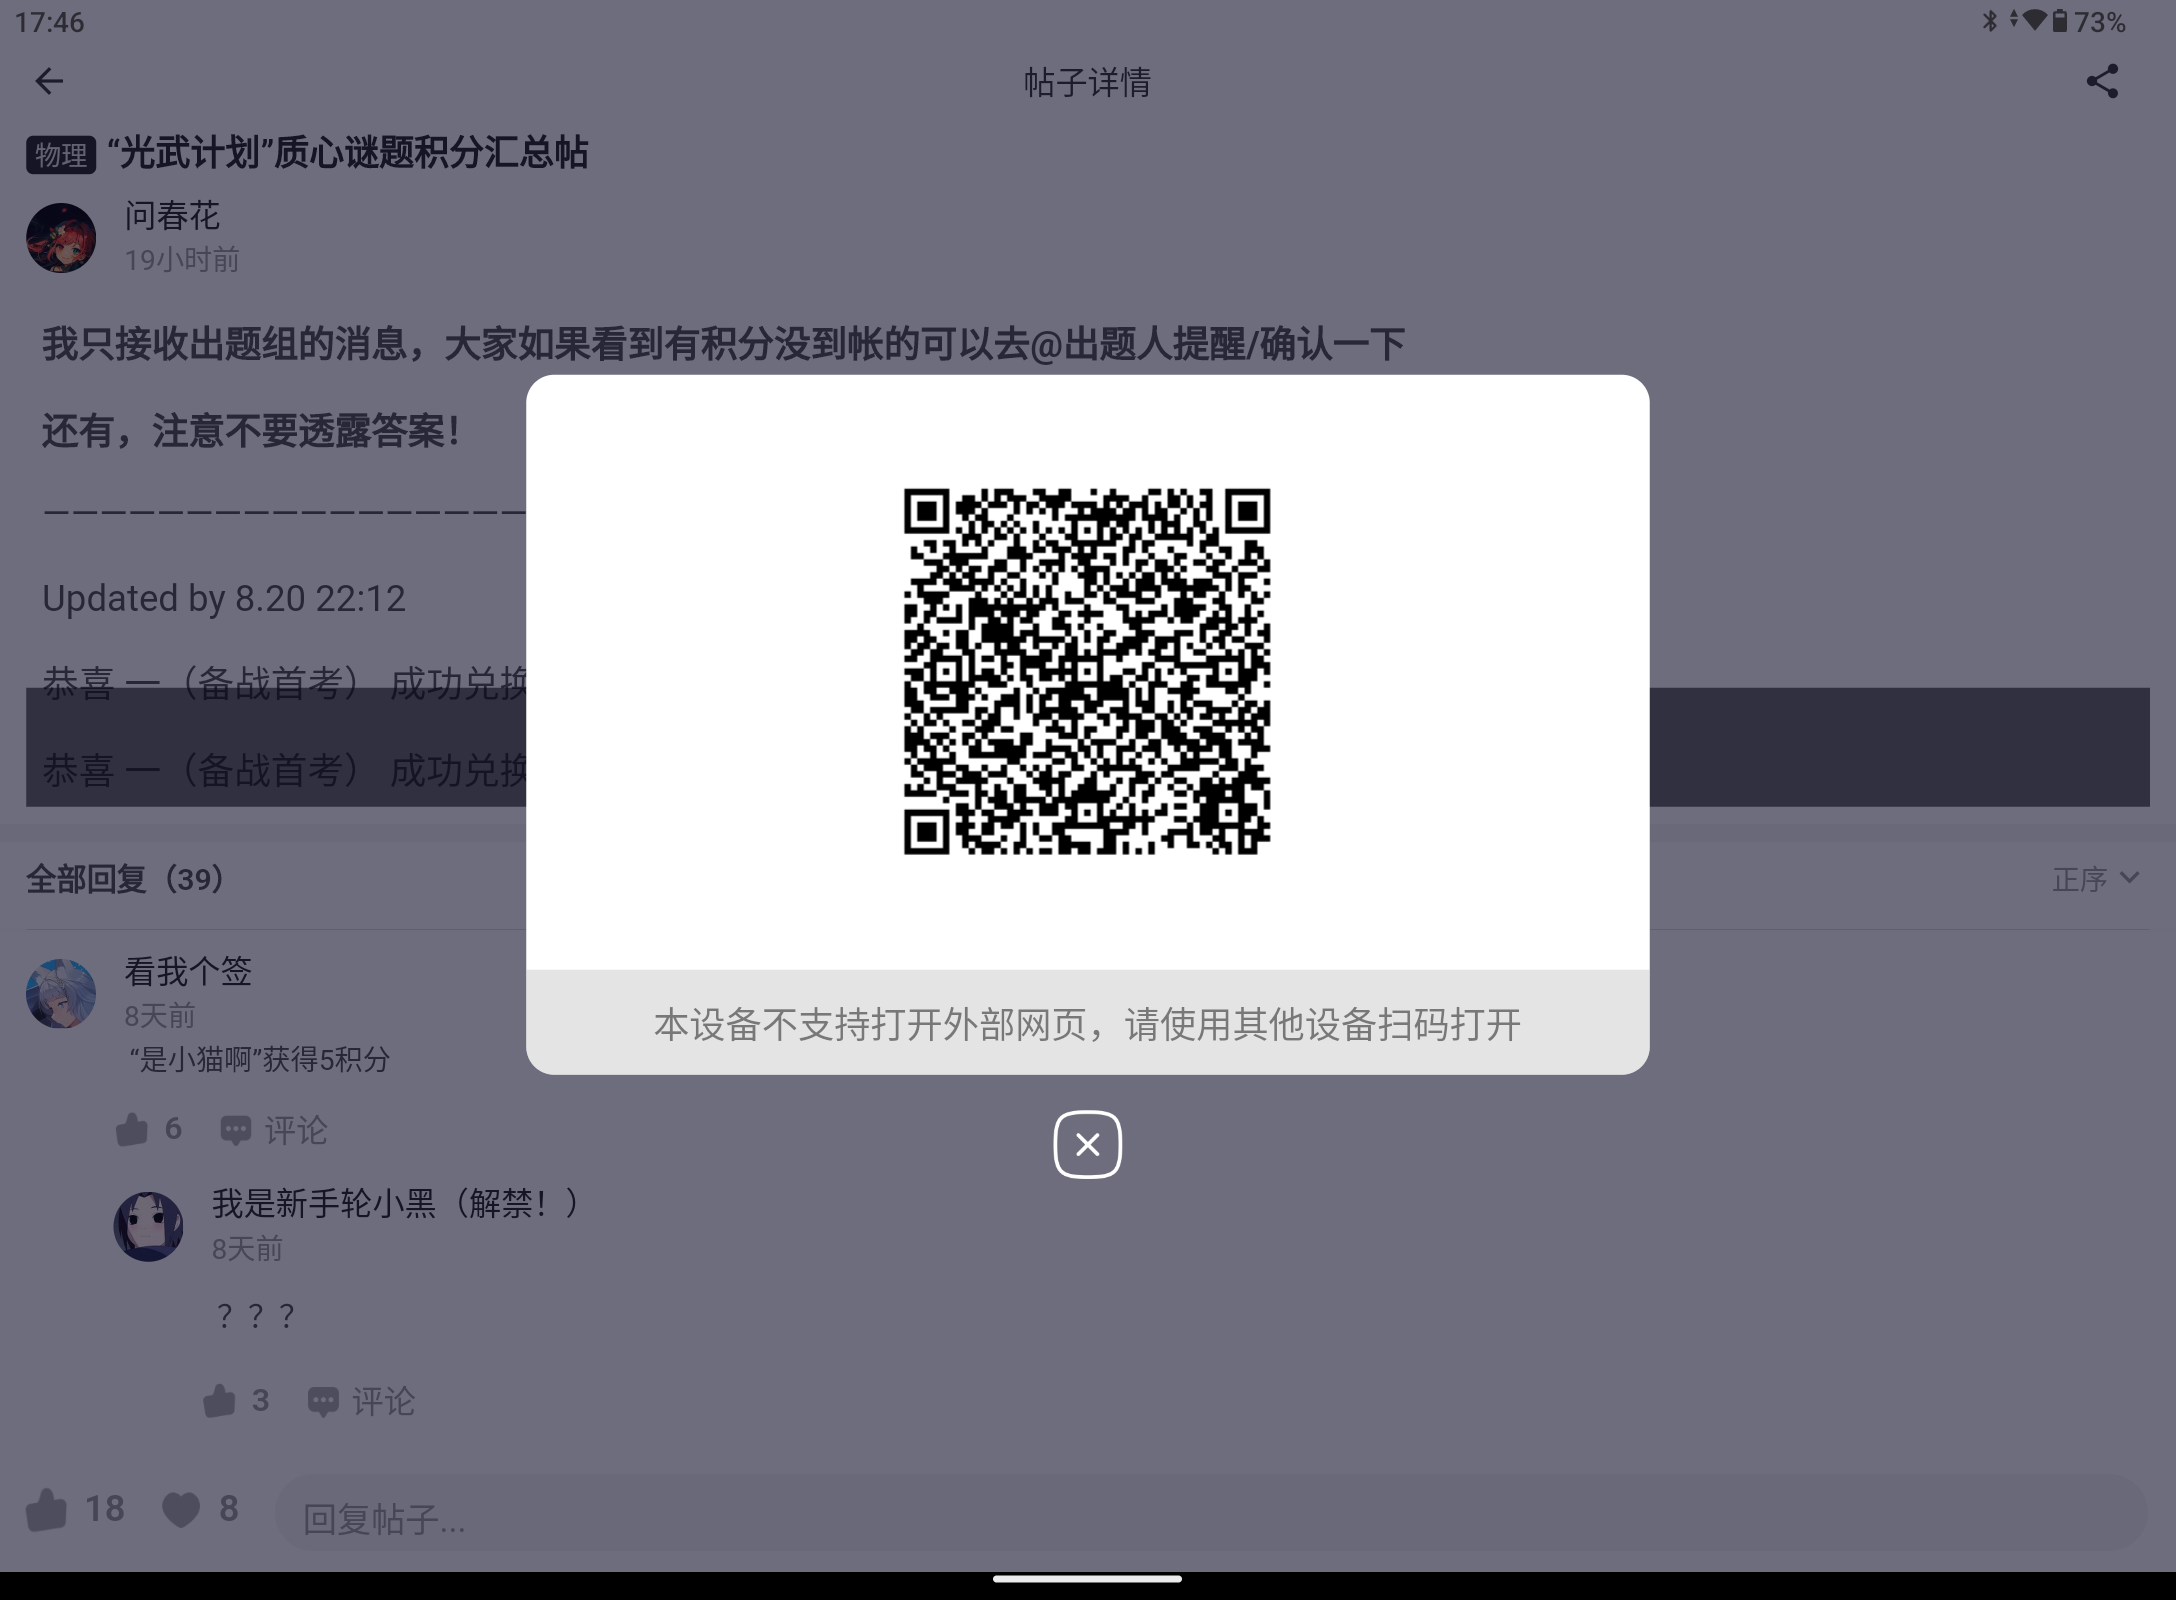Tap the Updated by 8.20 22:12 line

(224, 598)
